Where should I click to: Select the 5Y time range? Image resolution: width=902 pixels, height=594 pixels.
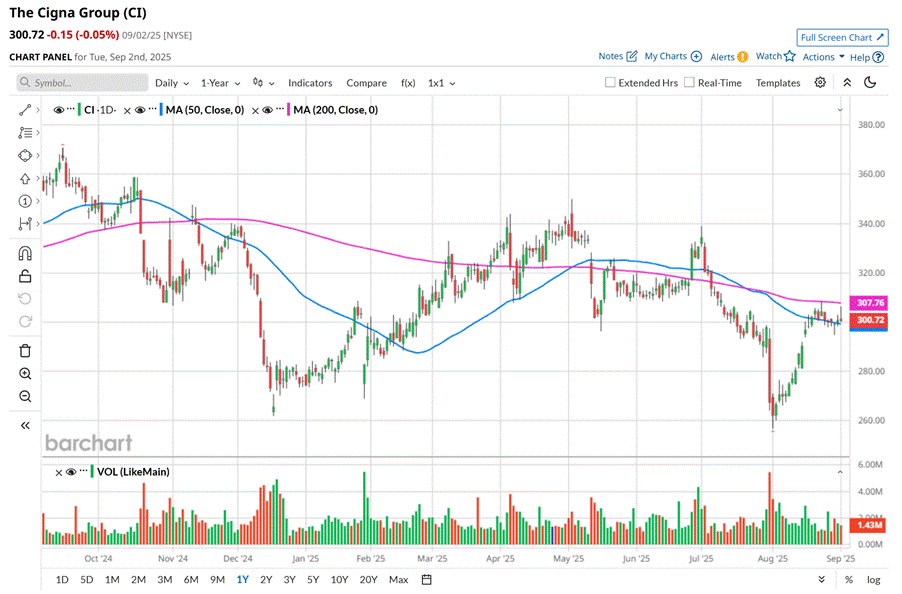click(x=313, y=579)
